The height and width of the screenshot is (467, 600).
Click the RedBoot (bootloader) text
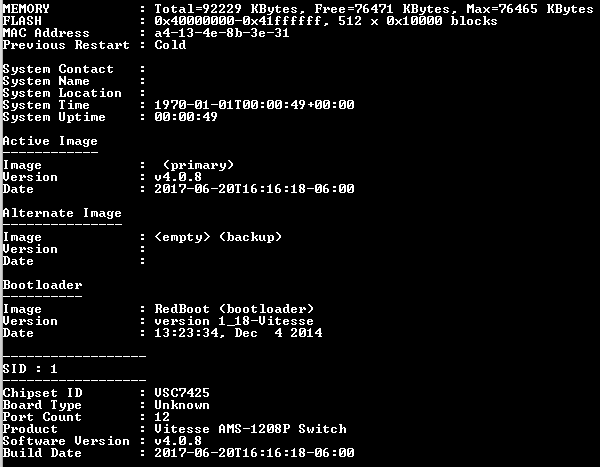tap(234, 309)
